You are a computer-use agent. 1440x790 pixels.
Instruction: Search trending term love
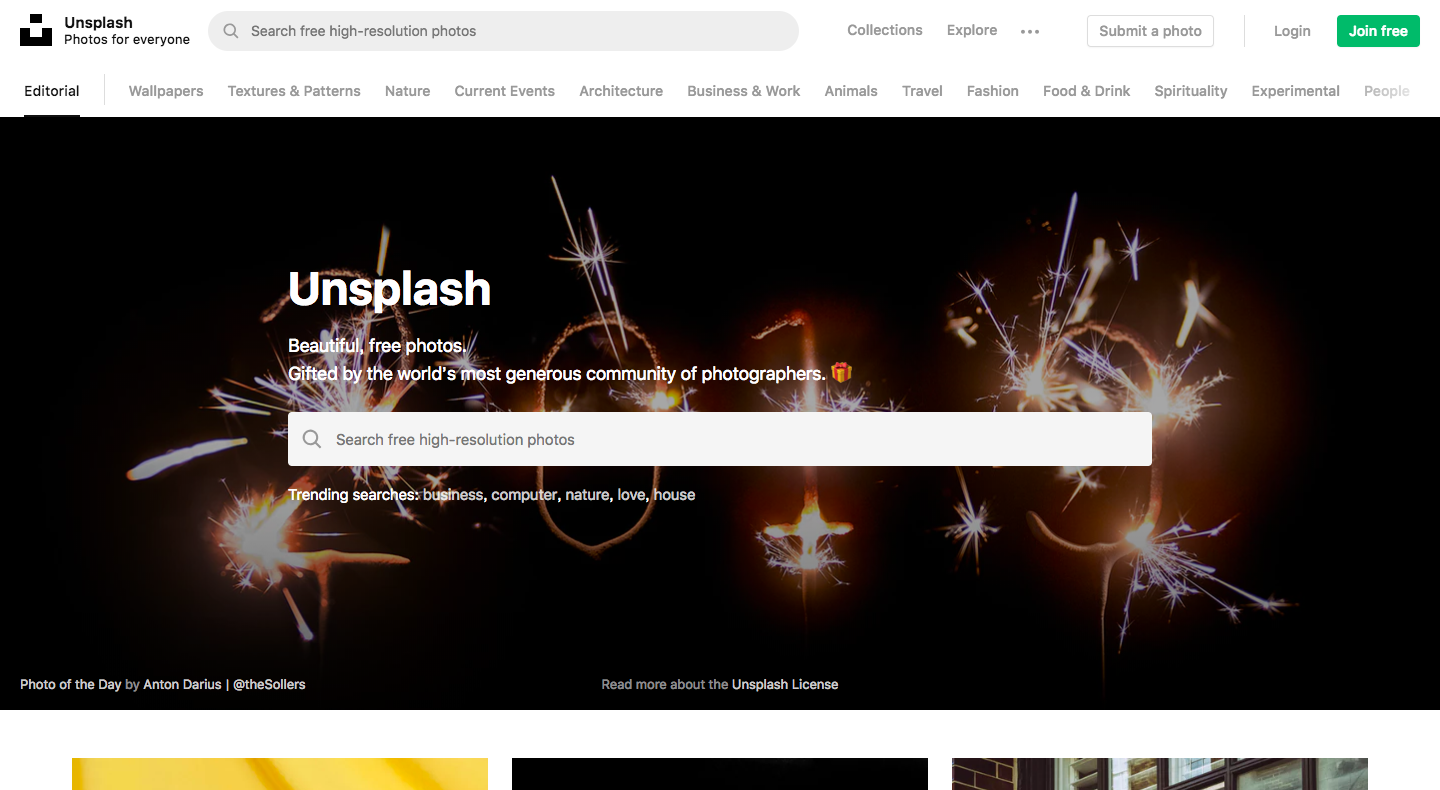pos(631,495)
